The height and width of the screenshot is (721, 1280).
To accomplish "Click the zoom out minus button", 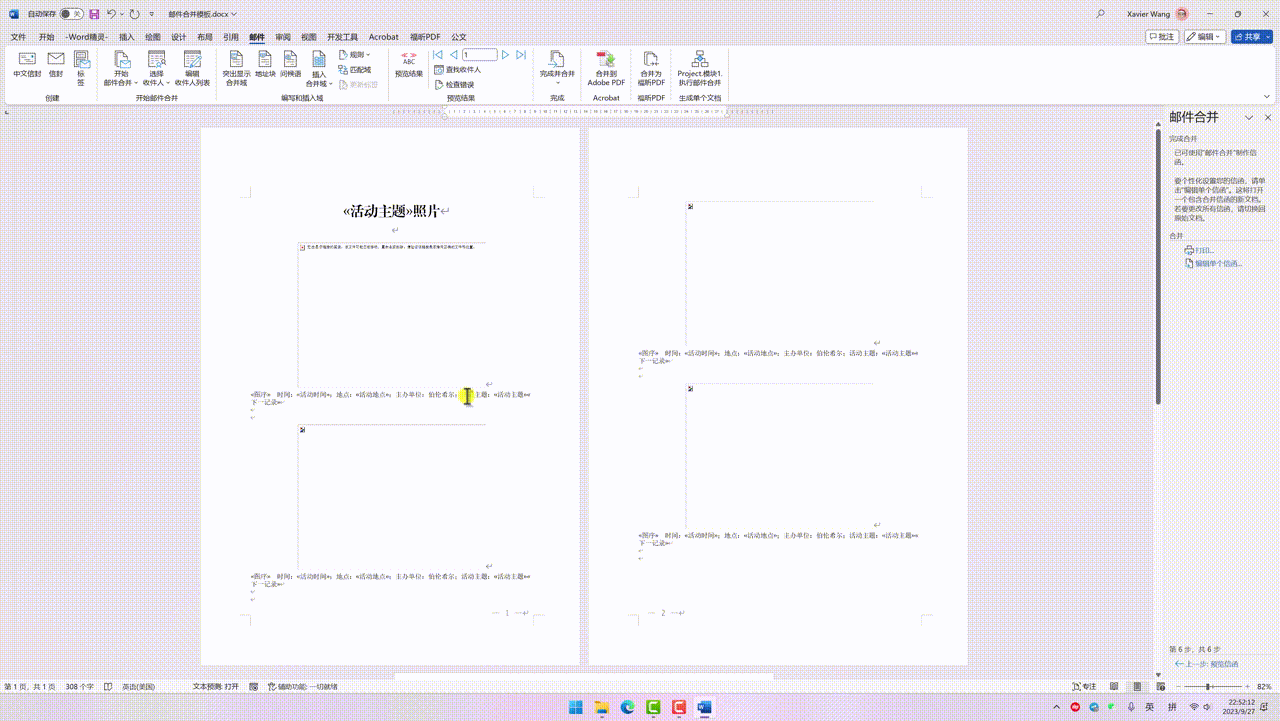I will coord(1177,687).
